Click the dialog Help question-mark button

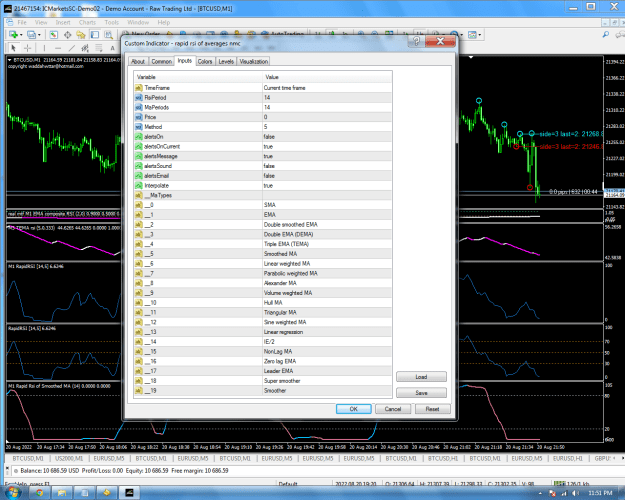pyautogui.click(x=416, y=41)
